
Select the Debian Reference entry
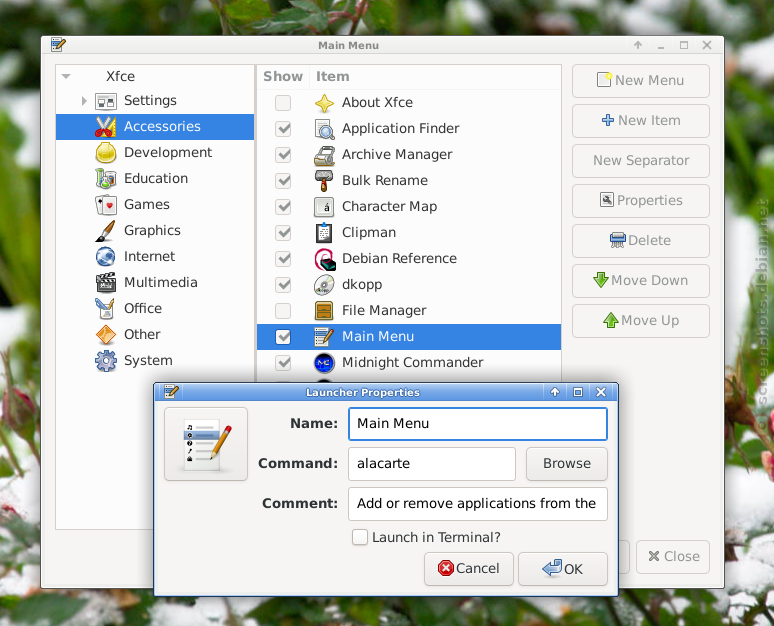[409, 259]
